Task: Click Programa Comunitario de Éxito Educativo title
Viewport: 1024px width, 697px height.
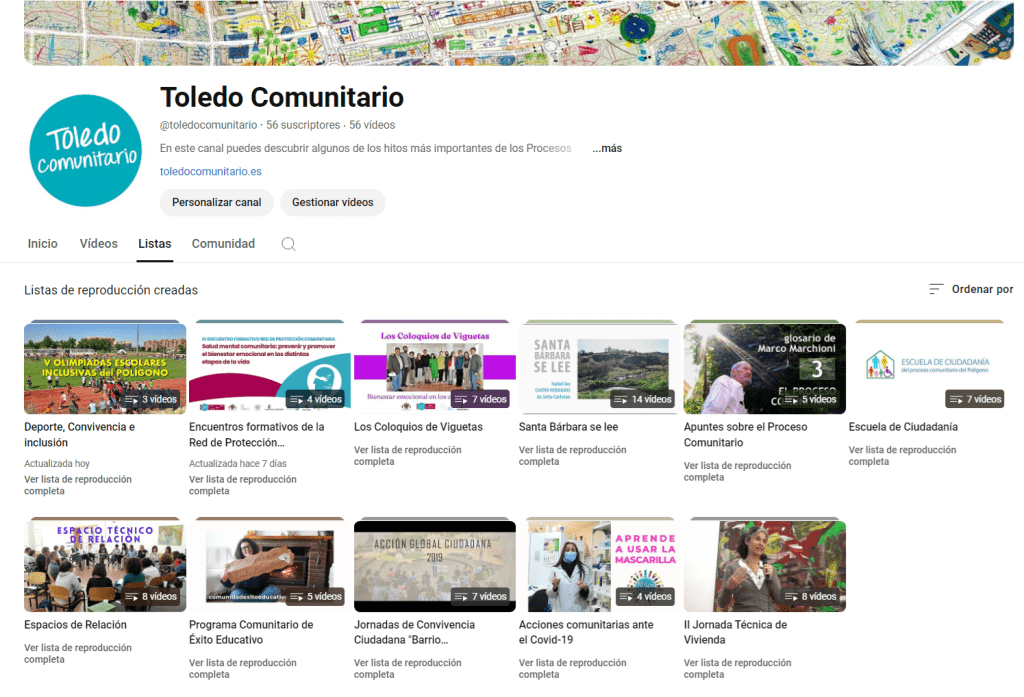Action: pos(251,632)
